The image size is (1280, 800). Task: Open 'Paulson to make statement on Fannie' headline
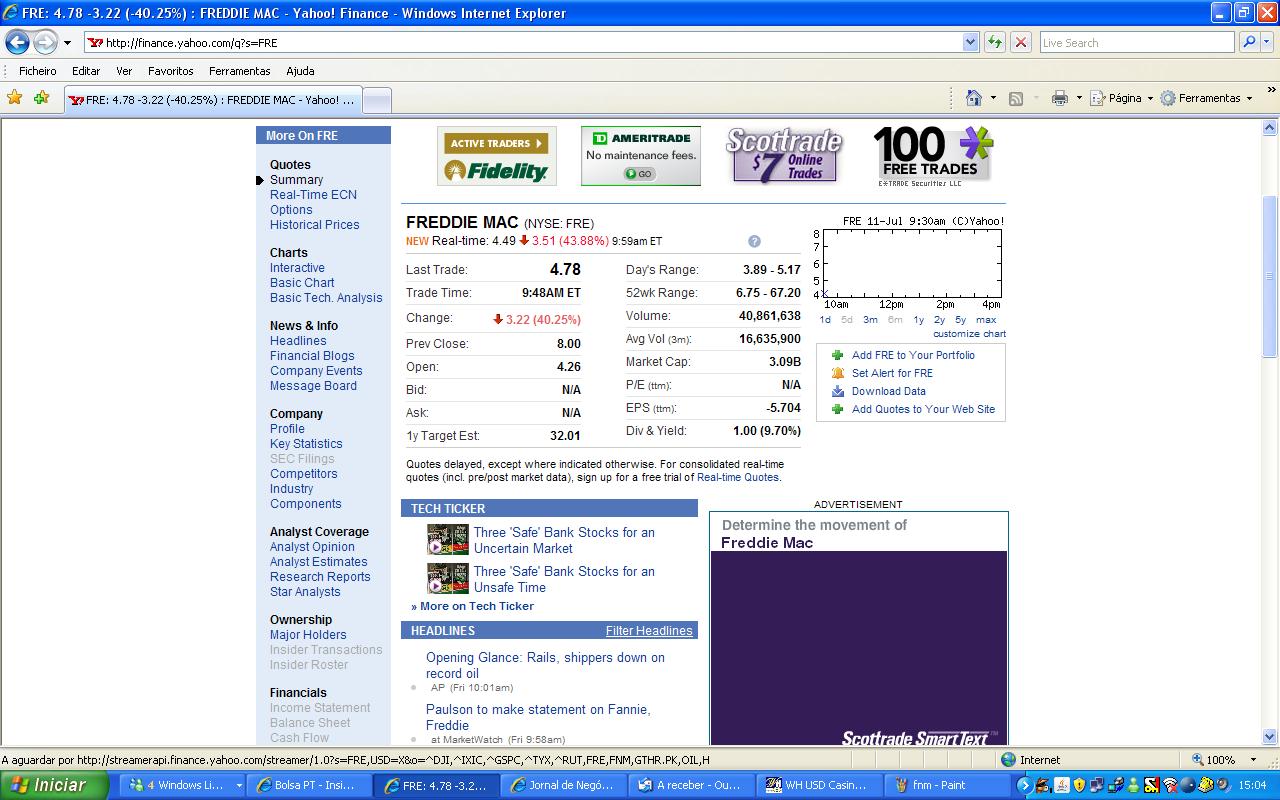coord(538,717)
